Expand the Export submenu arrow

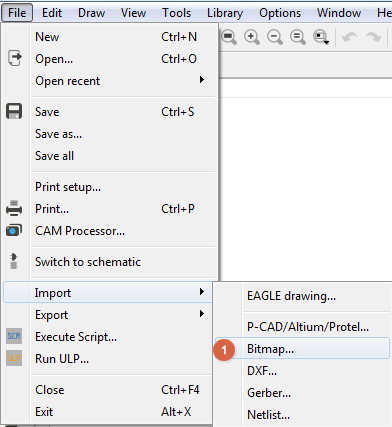click(x=201, y=314)
